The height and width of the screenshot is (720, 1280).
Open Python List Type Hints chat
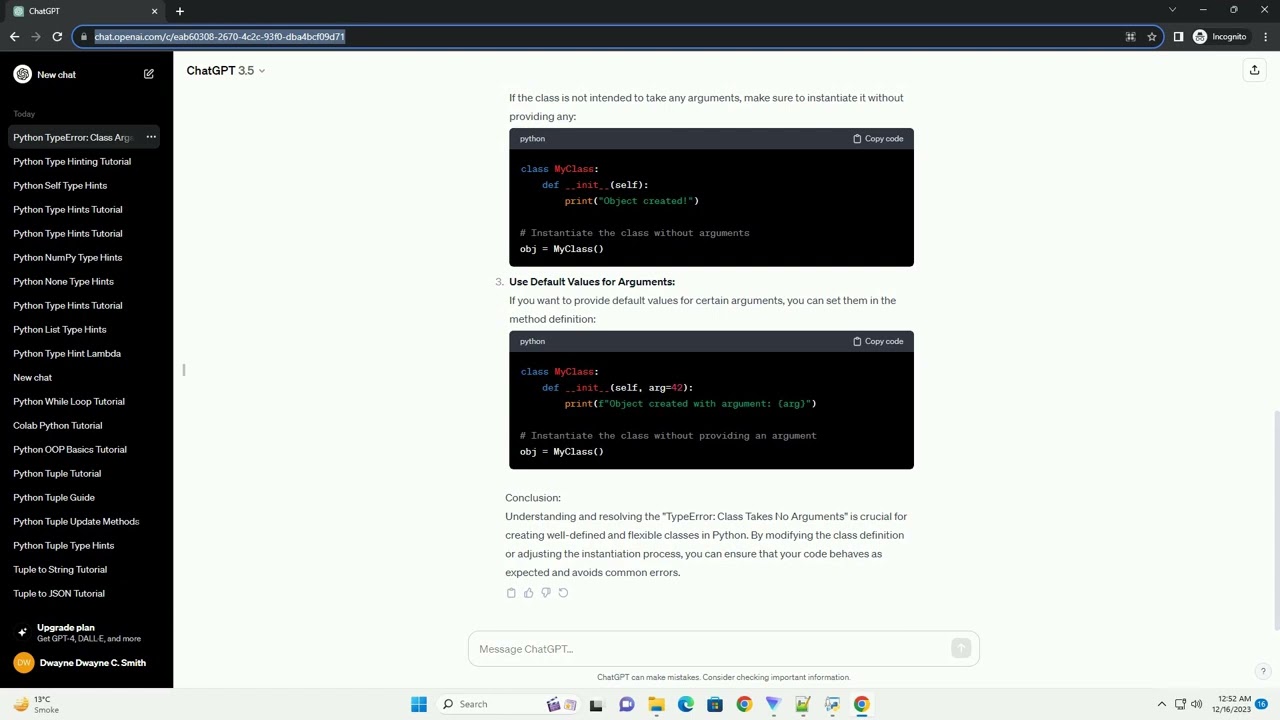coord(60,329)
